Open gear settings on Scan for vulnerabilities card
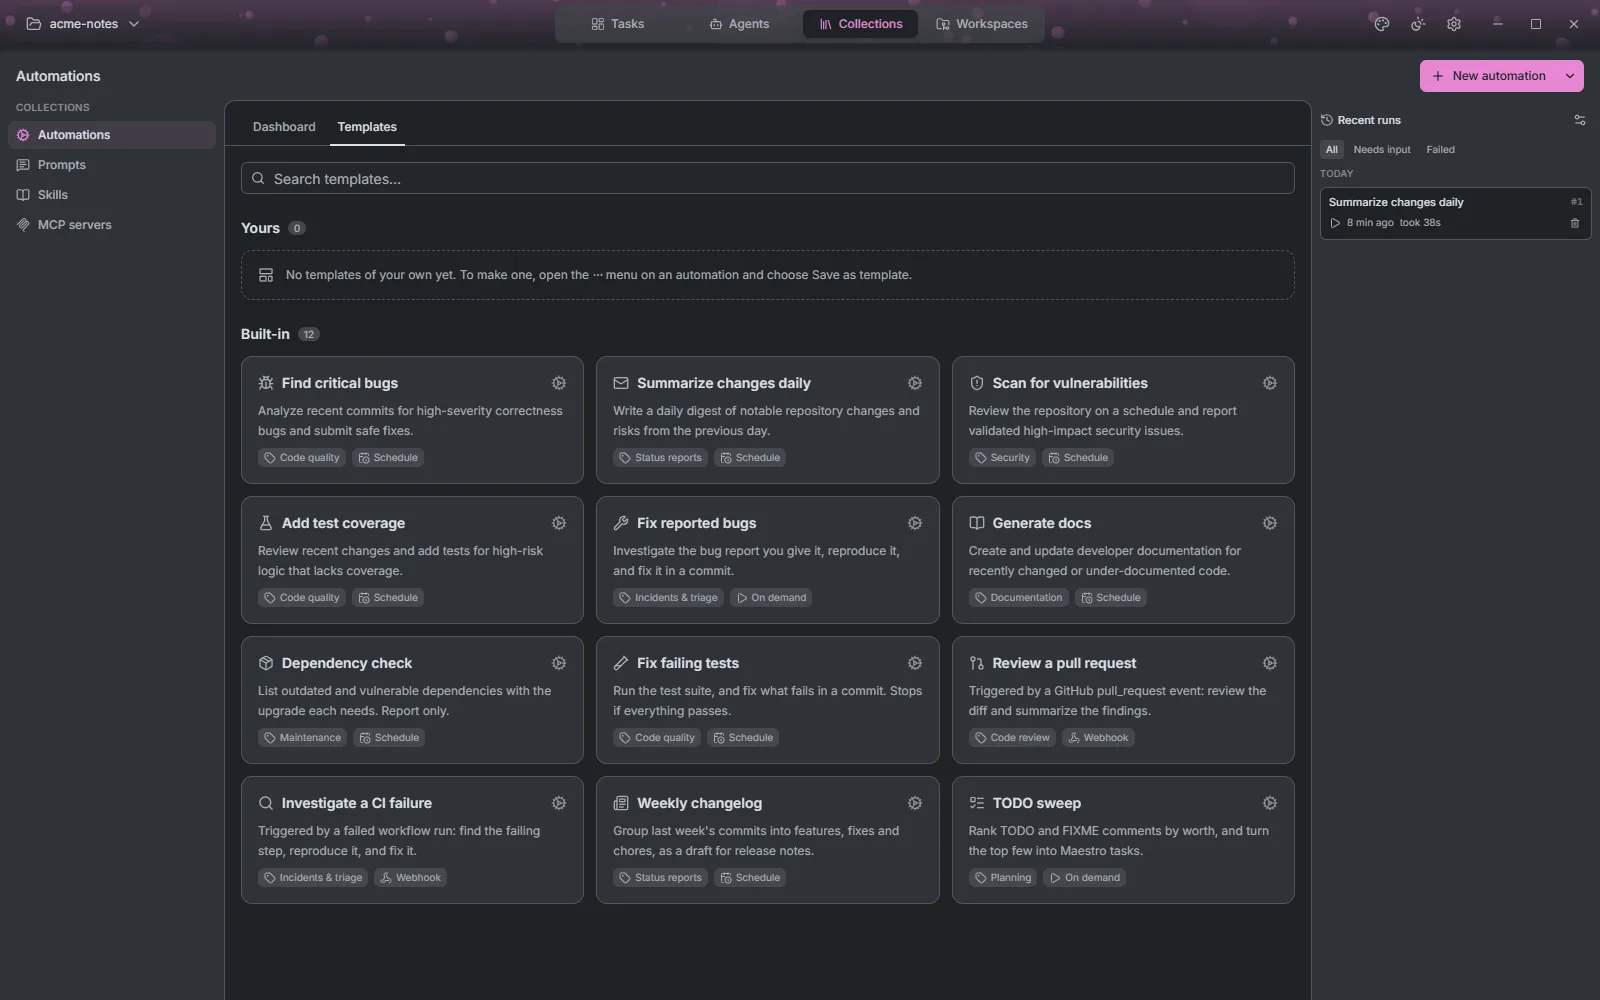This screenshot has height=1000, width=1600. (x=1269, y=383)
